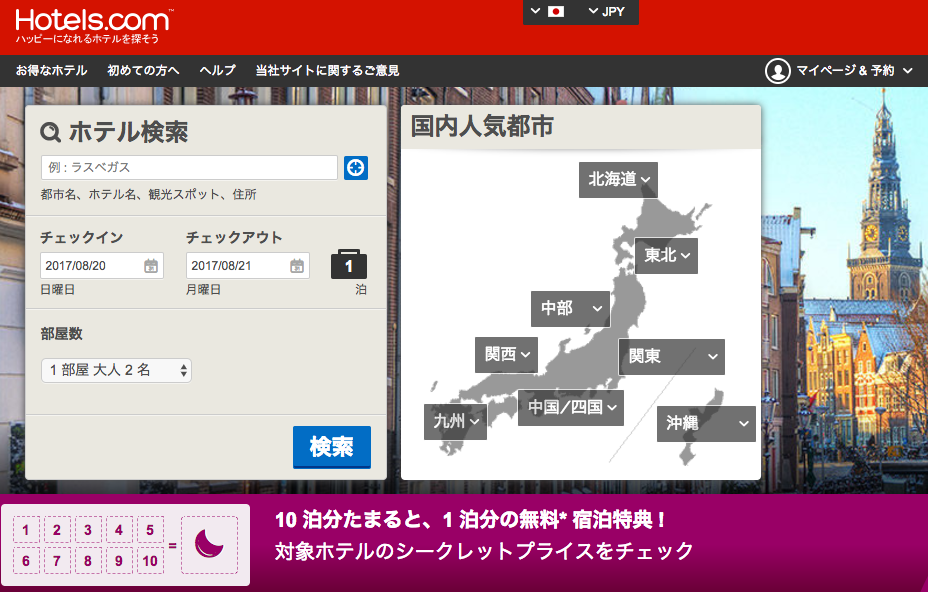
Task: Expand the 九州 region dropdown
Action: tap(456, 422)
